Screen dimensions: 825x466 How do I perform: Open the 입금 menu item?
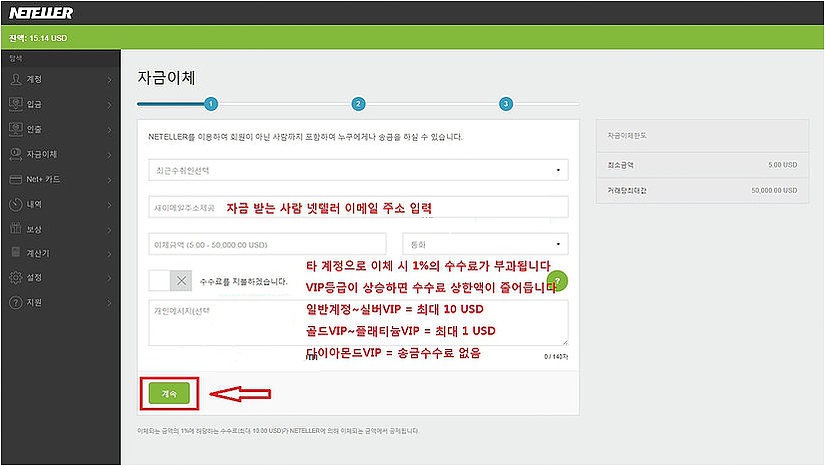[x=61, y=104]
